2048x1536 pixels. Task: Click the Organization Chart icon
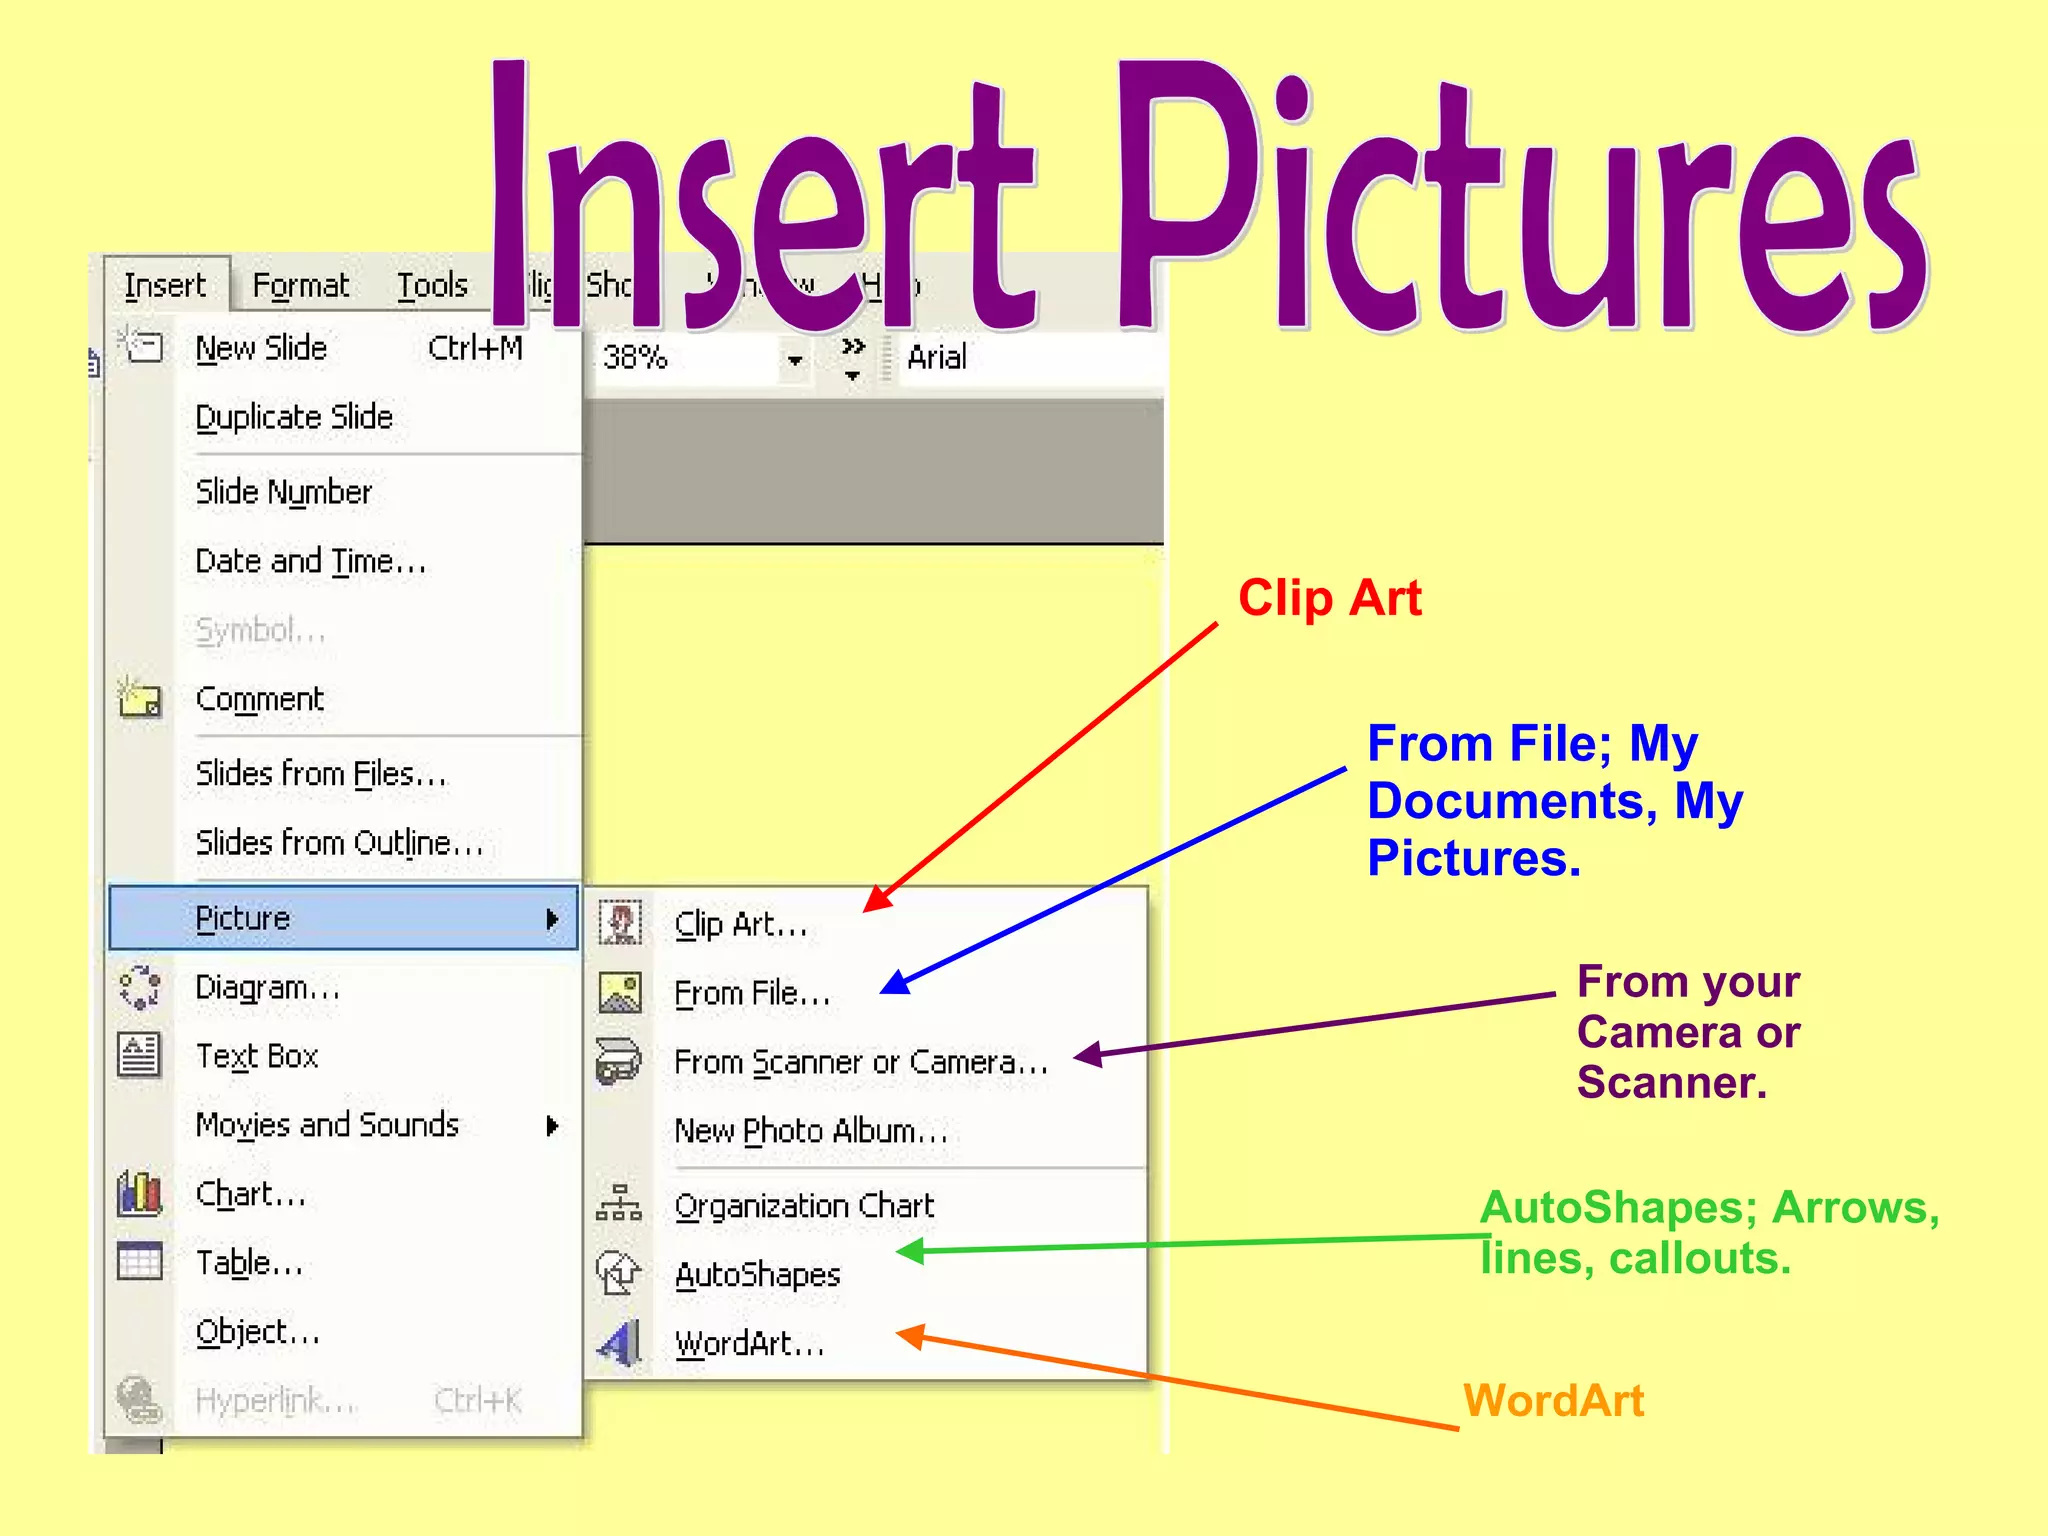point(619,1203)
